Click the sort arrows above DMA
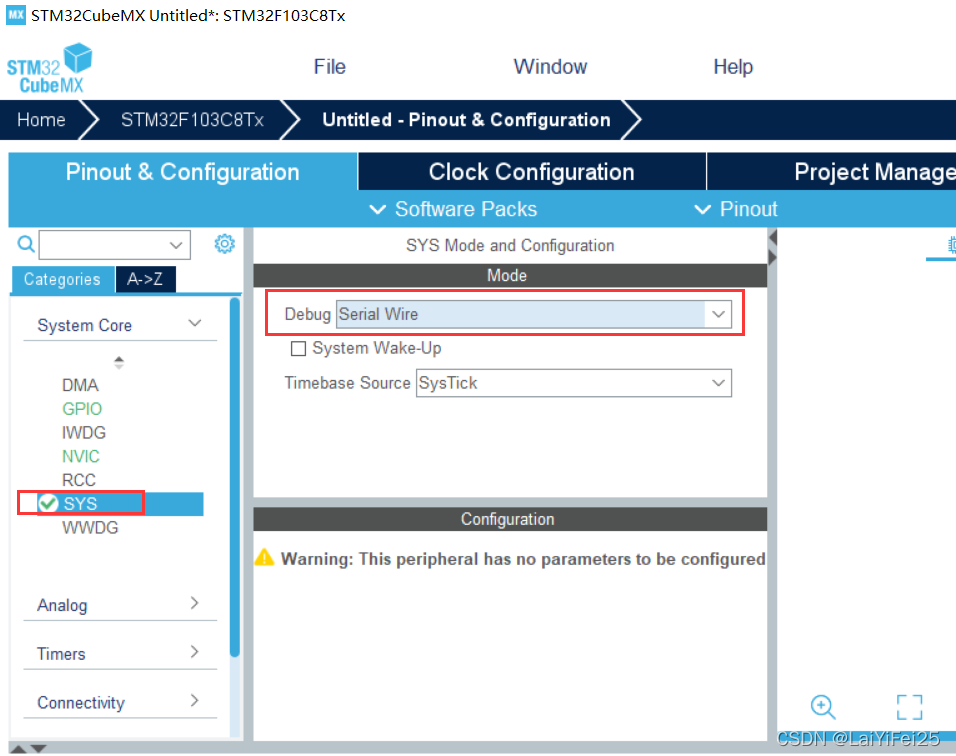 pos(119,362)
